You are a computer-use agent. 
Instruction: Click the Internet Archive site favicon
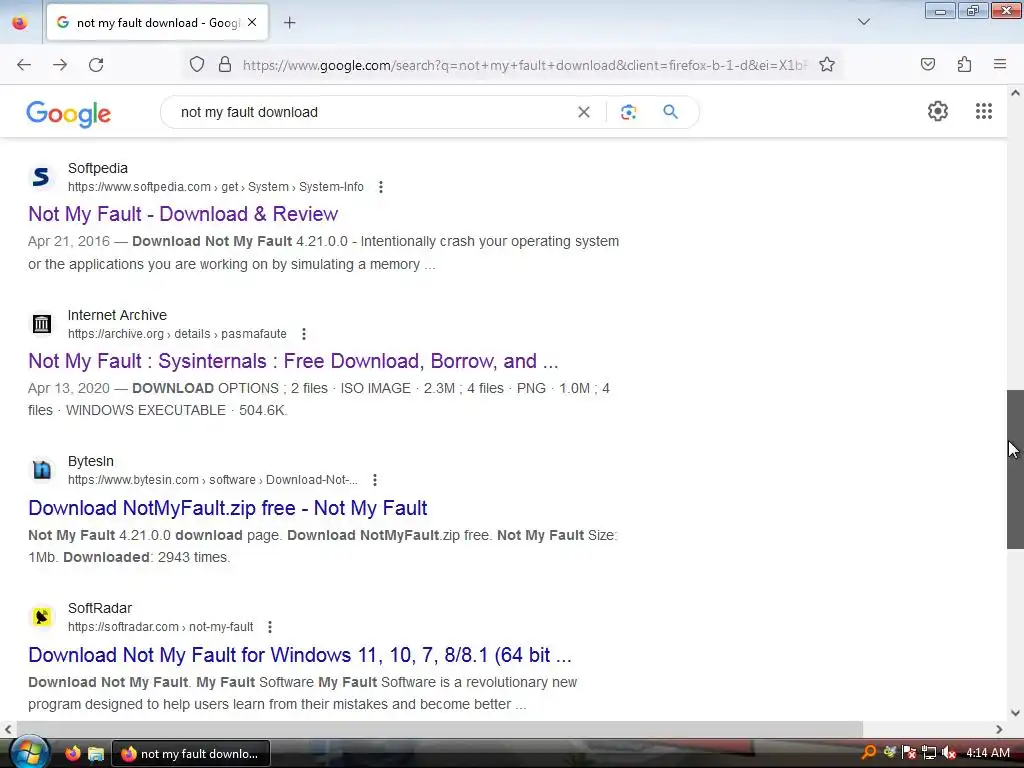(42, 323)
